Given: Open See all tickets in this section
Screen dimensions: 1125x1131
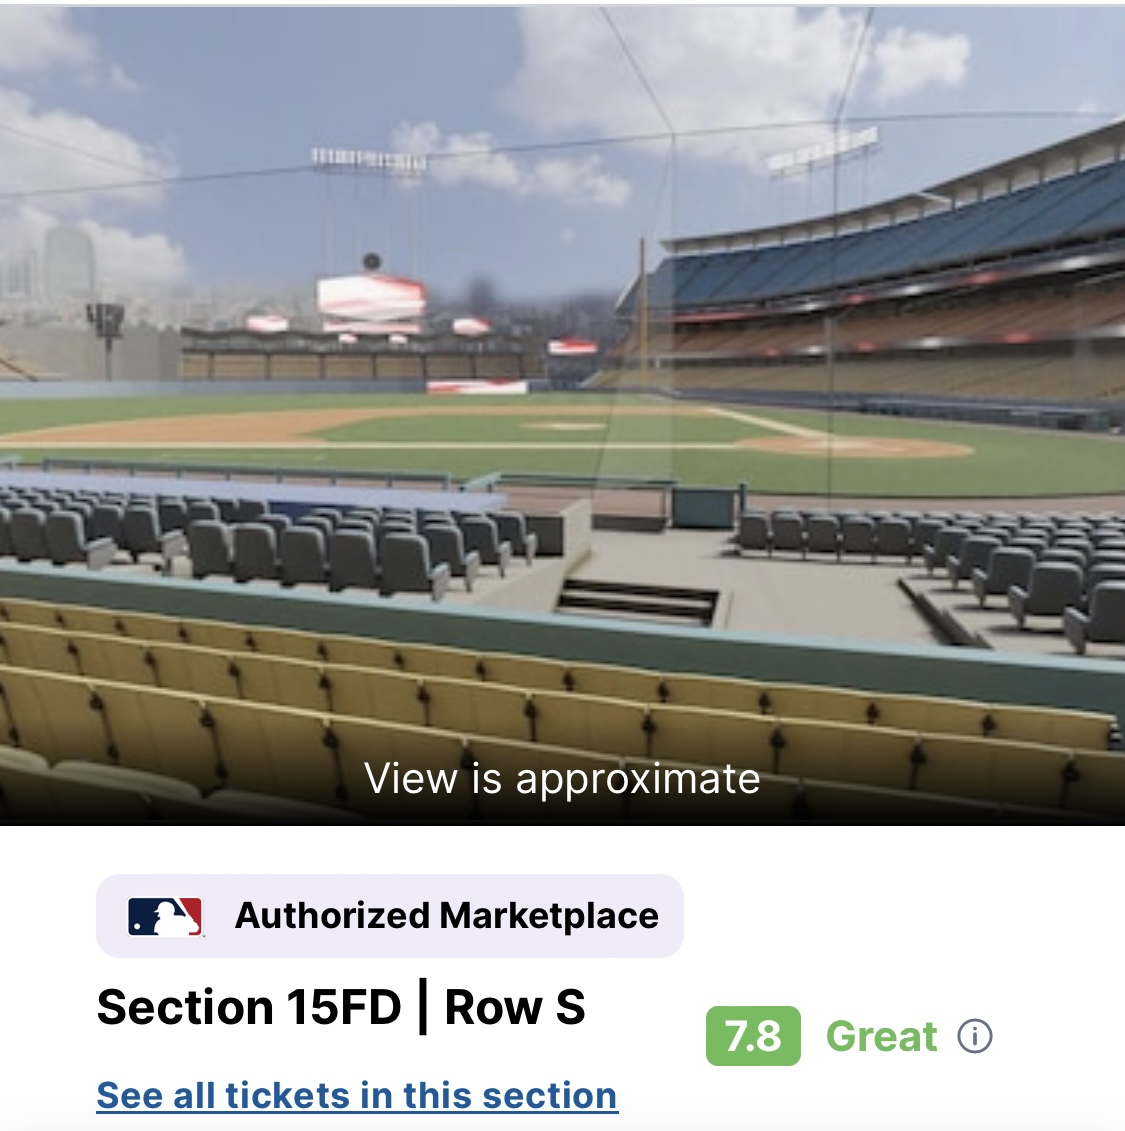Looking at the screenshot, I should click(357, 1095).
